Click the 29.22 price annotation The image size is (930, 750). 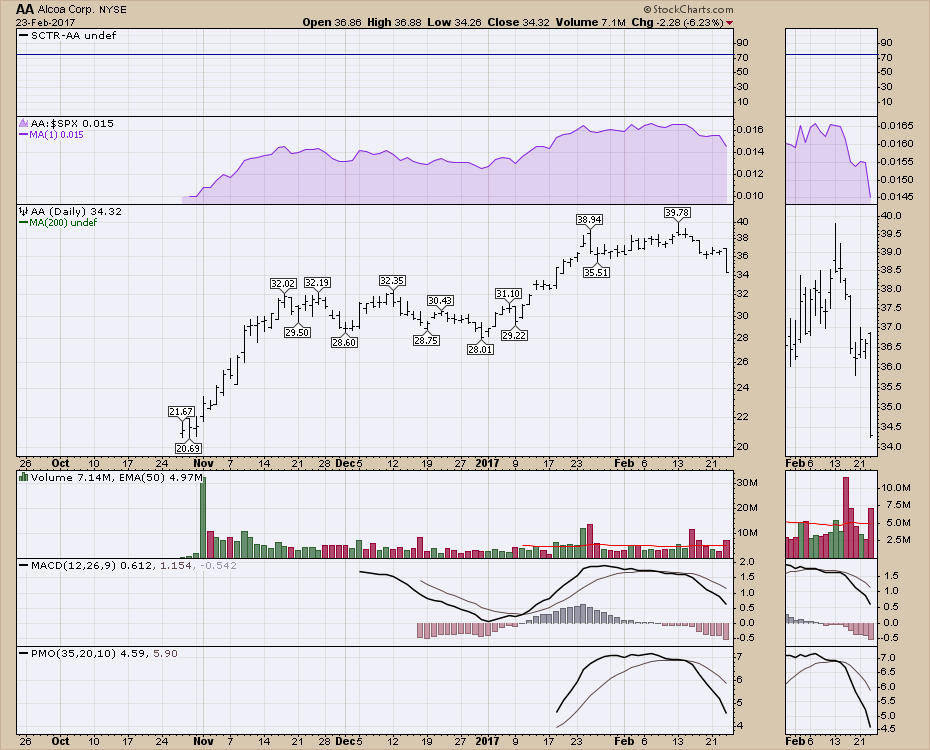(514, 335)
